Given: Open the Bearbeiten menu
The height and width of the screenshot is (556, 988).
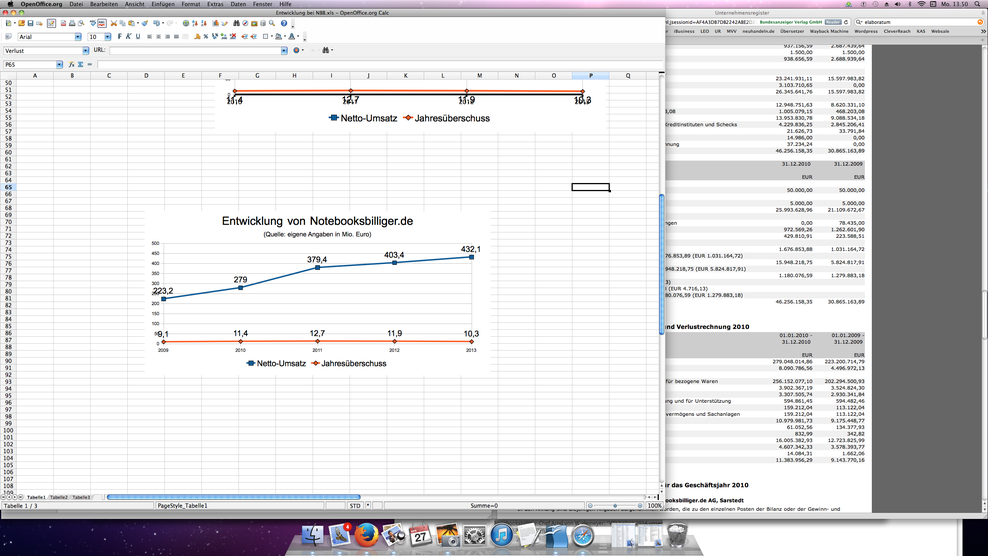Looking at the screenshot, I should [104, 4].
